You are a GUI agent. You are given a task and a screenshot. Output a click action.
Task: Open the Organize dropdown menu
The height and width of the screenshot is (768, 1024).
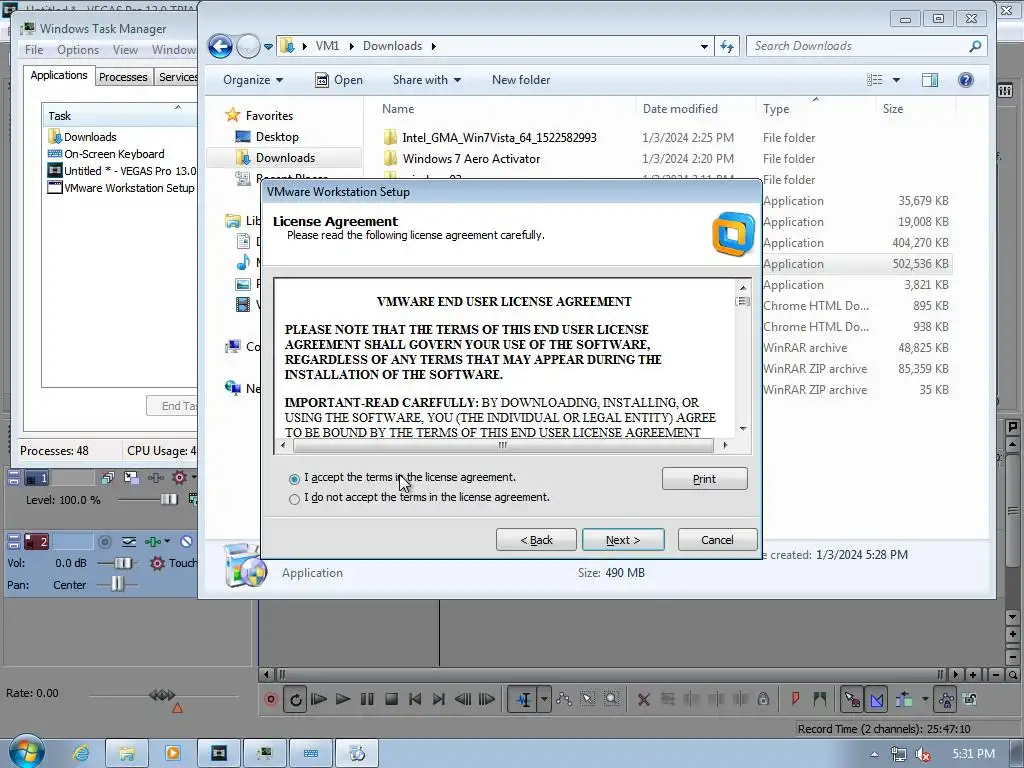pos(253,80)
